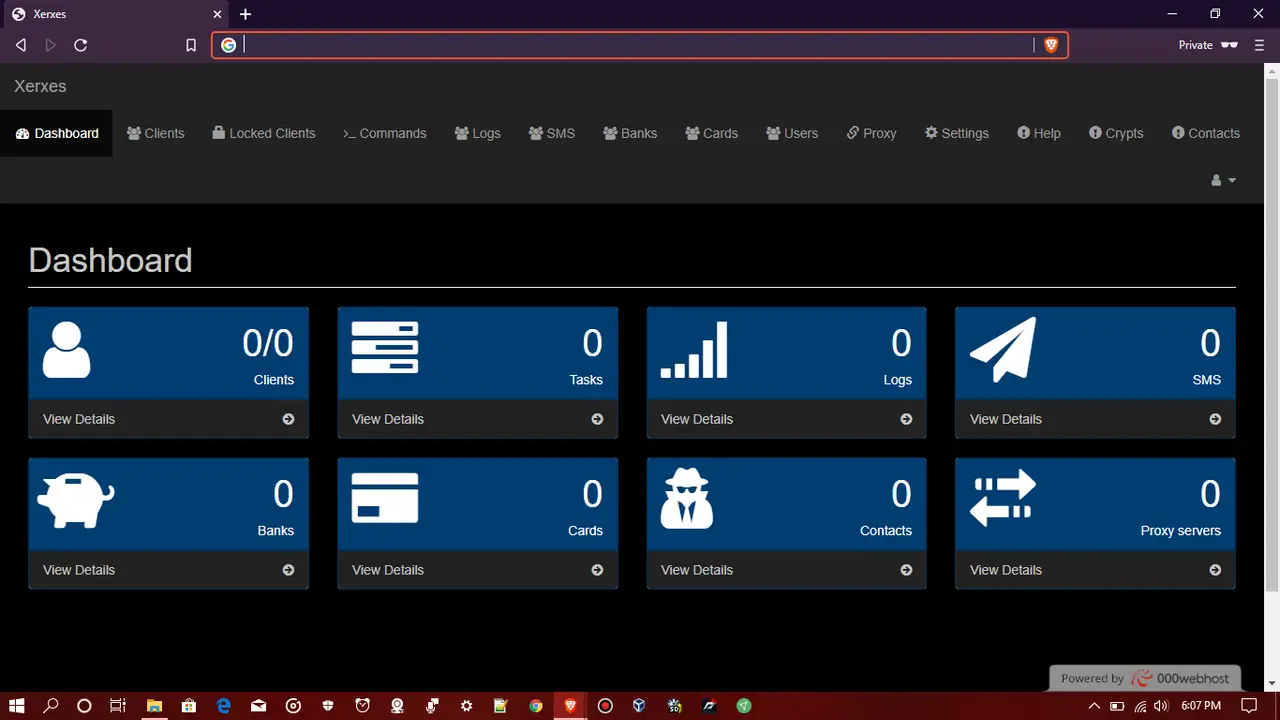Click the SMS paper plane icon
This screenshot has width=1280, height=720.
coord(1003,350)
